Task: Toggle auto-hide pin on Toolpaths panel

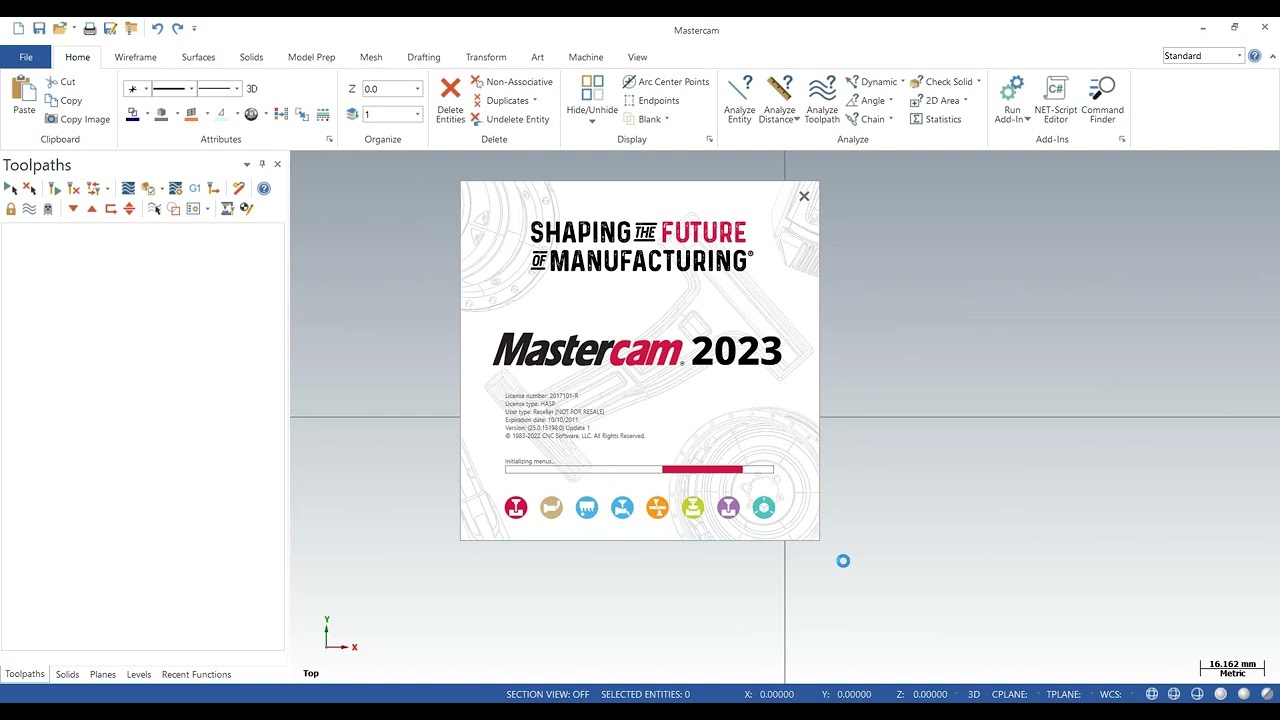Action: pyautogui.click(x=262, y=164)
